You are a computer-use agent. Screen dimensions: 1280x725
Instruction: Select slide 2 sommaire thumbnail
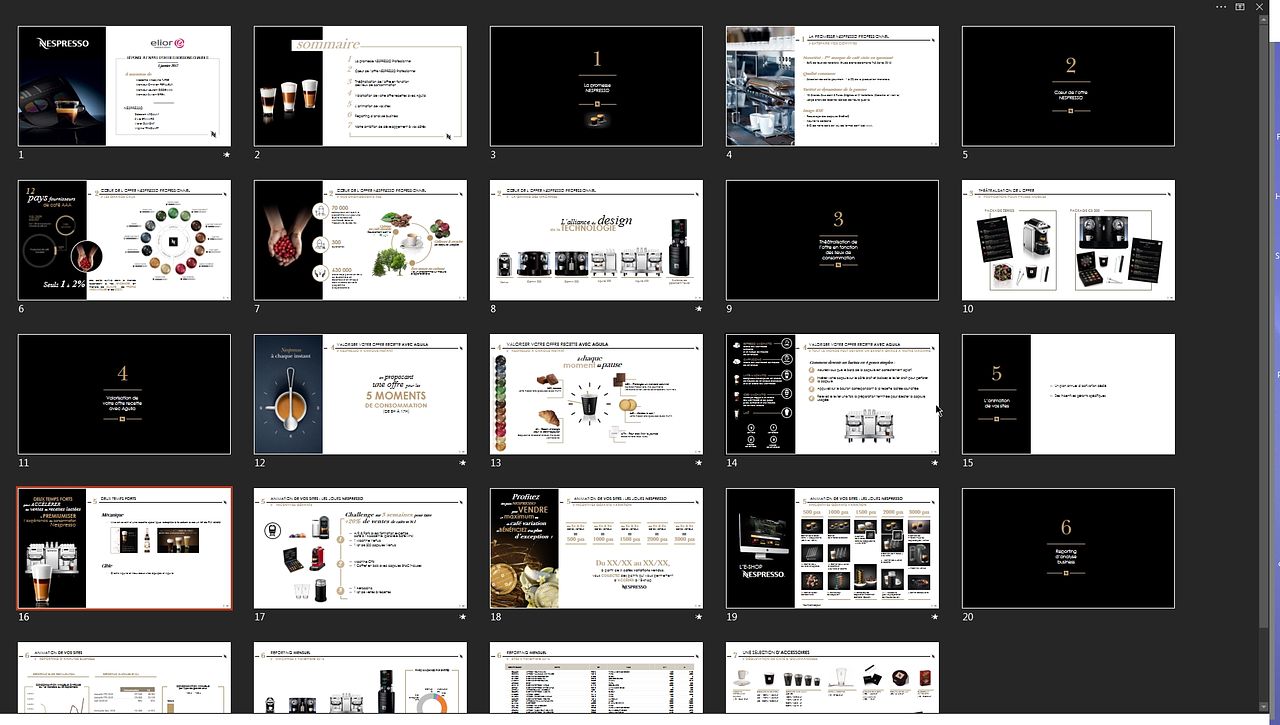pos(360,86)
